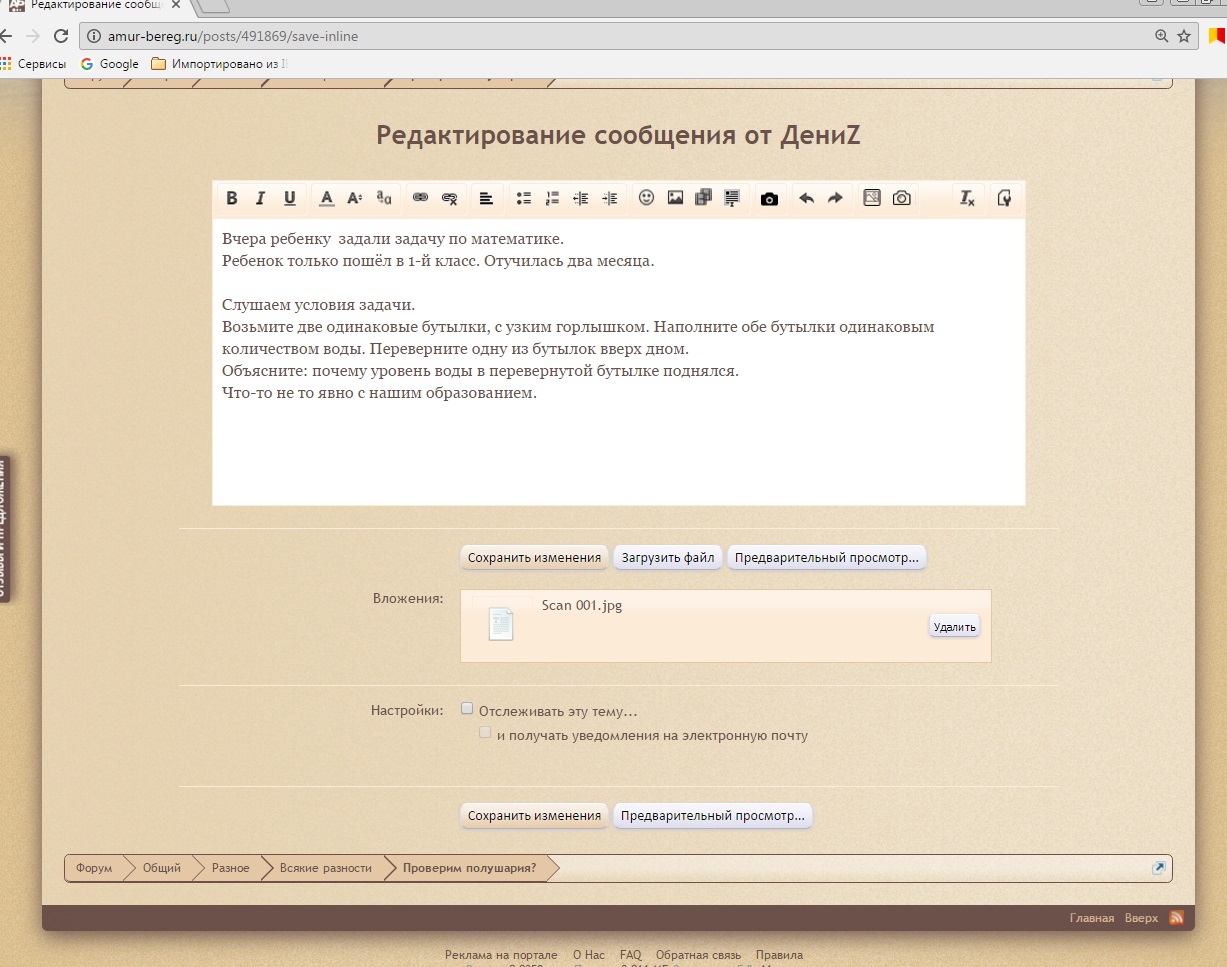Insert a numbered list
Screen dimensions: 1227x967
(x=552, y=198)
